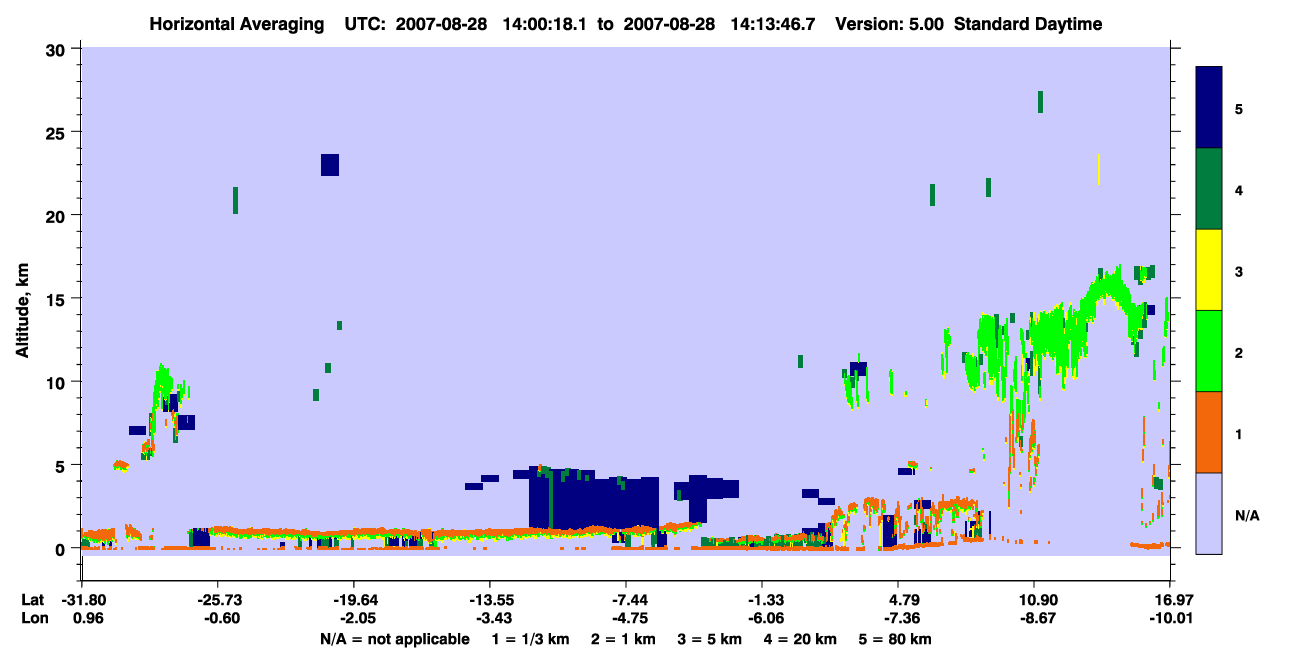Click the colorbar label 5

click(1239, 108)
